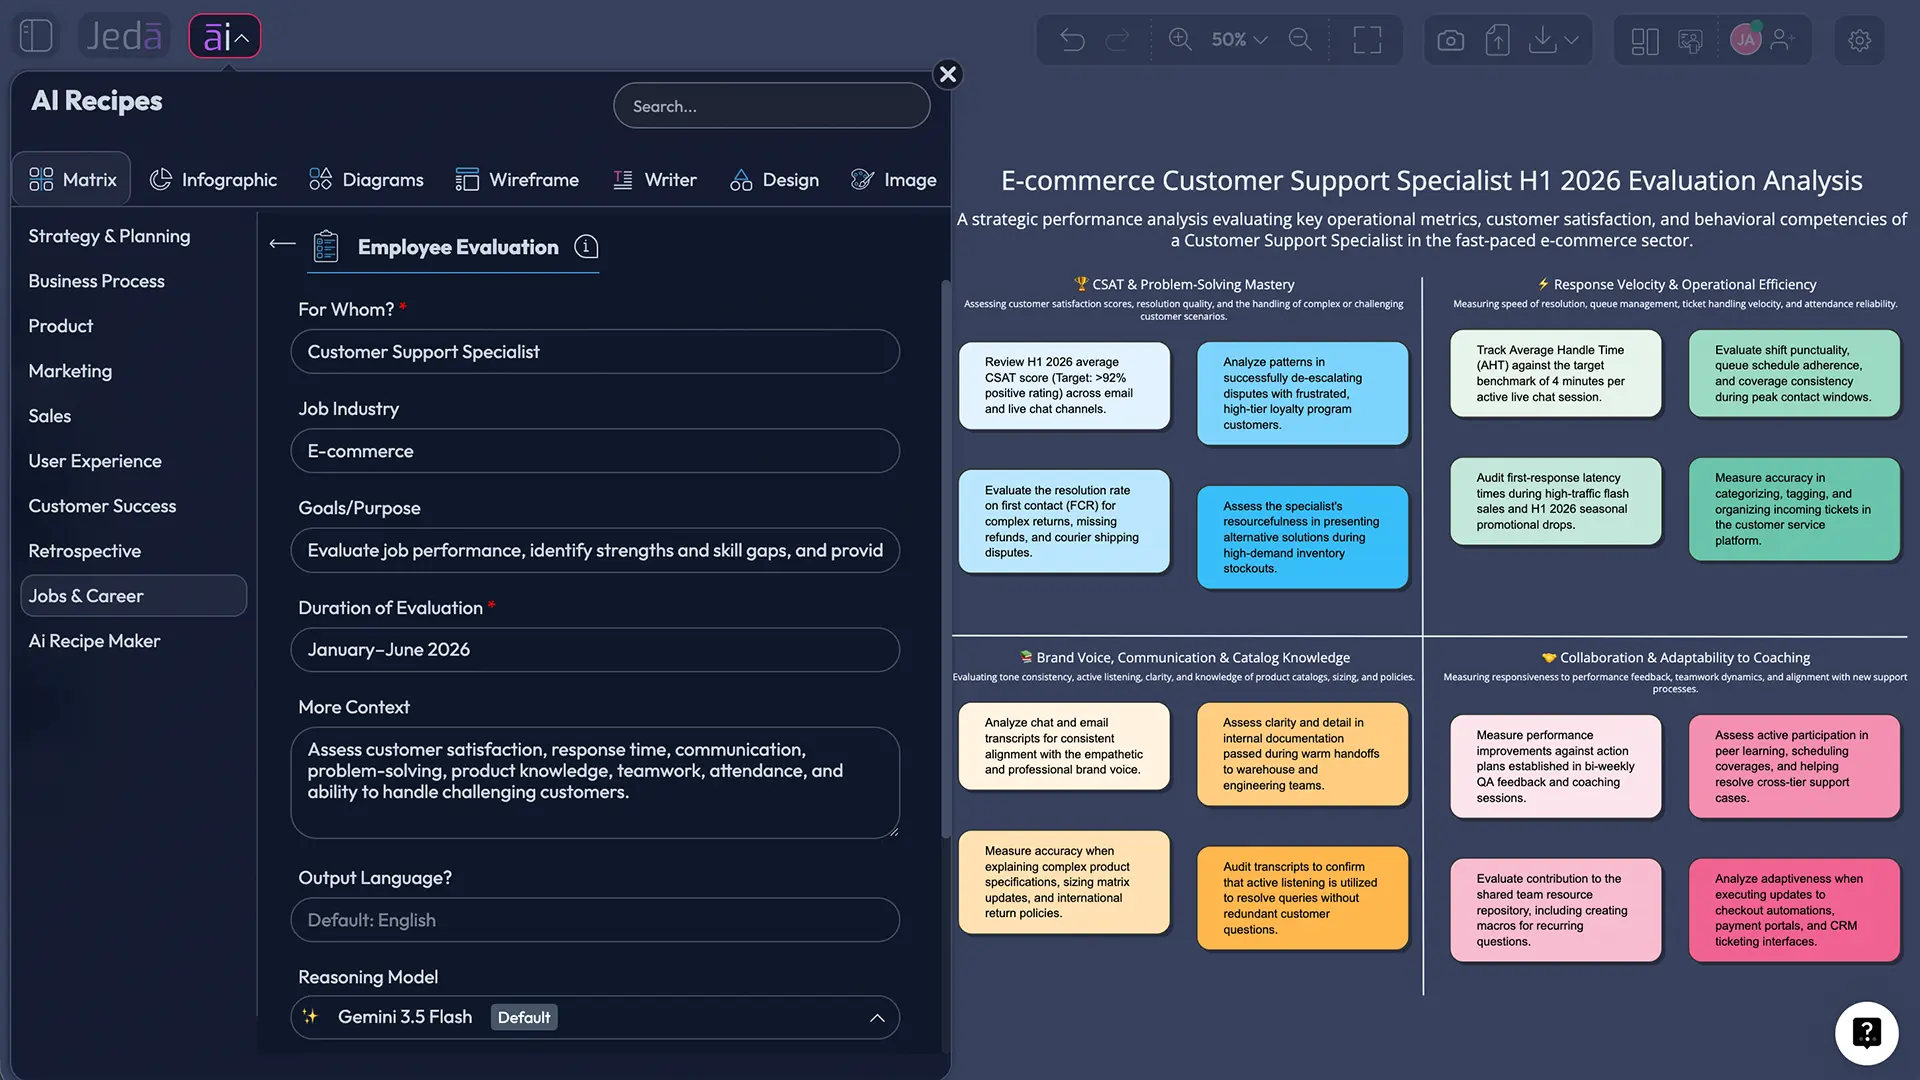Image resolution: width=1920 pixels, height=1080 pixels.
Task: Select the 'Evaluate shift punctuality' card
Action: 1794,374
